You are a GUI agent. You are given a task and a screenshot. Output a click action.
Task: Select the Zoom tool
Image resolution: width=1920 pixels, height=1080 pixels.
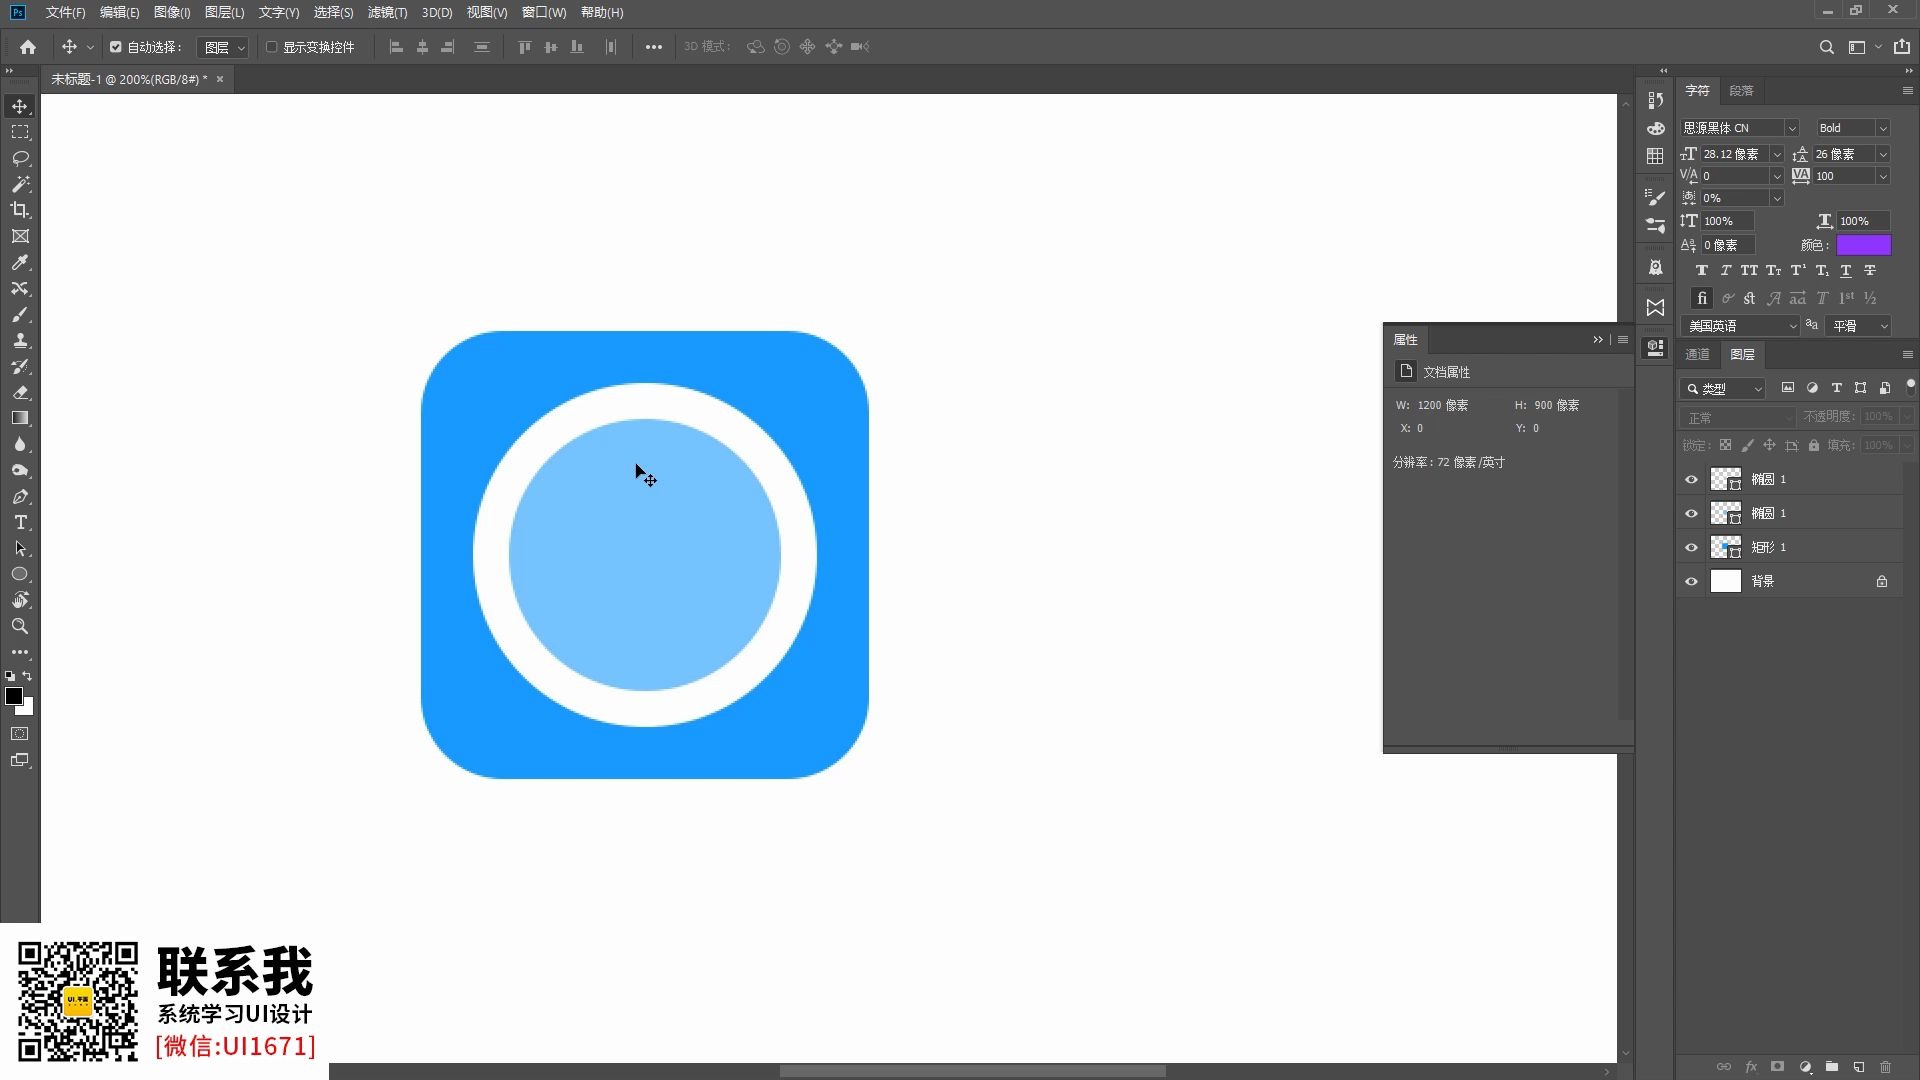(x=20, y=626)
